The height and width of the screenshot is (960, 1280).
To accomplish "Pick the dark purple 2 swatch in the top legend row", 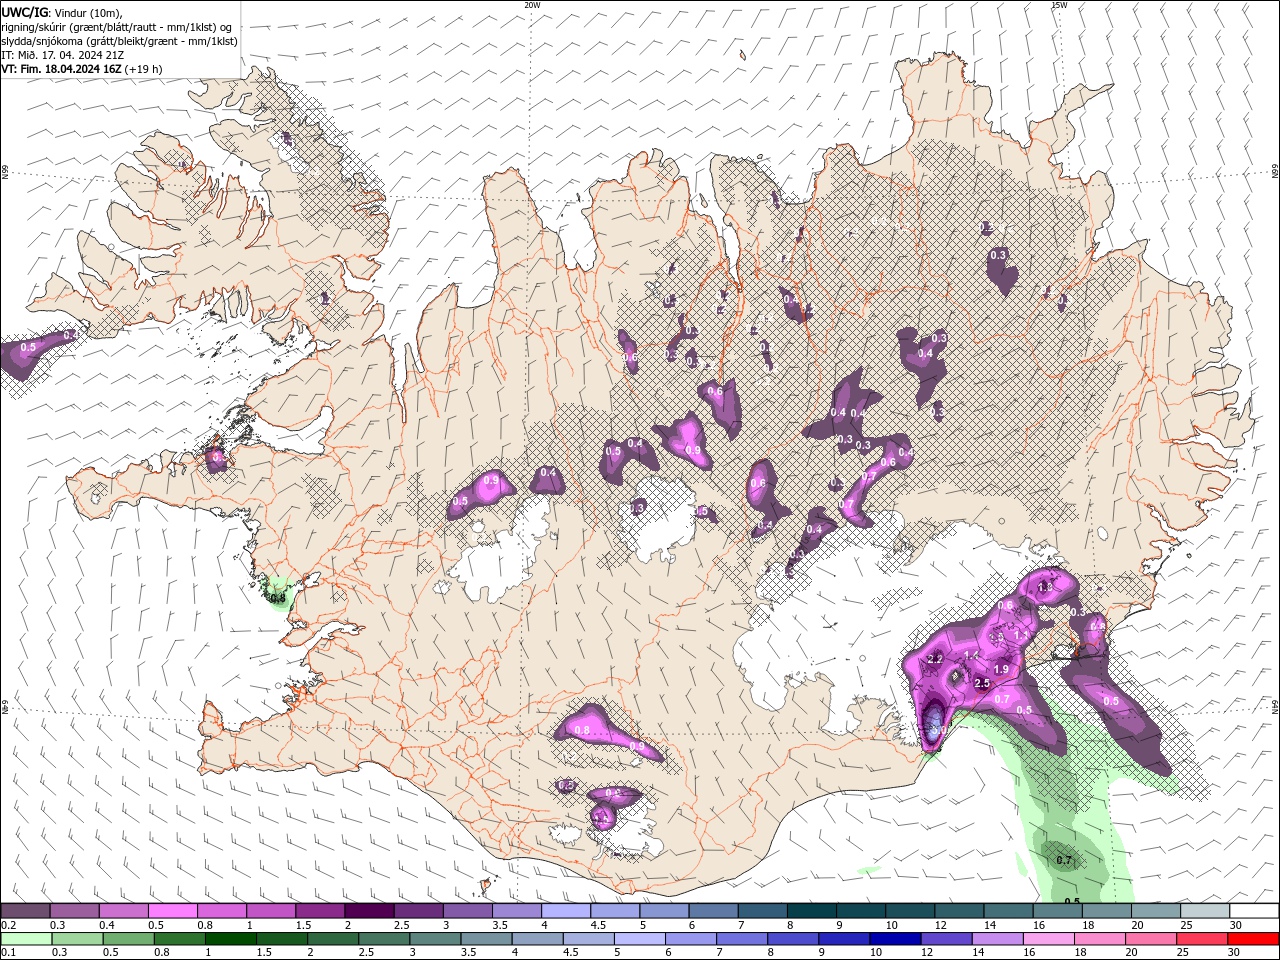I will point(369,911).
